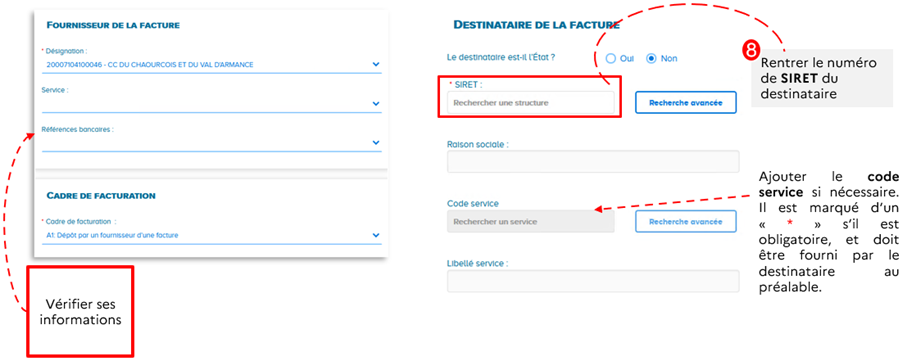907x361 pixels.
Task: Select the Oui radio button
Action: click(x=611, y=58)
